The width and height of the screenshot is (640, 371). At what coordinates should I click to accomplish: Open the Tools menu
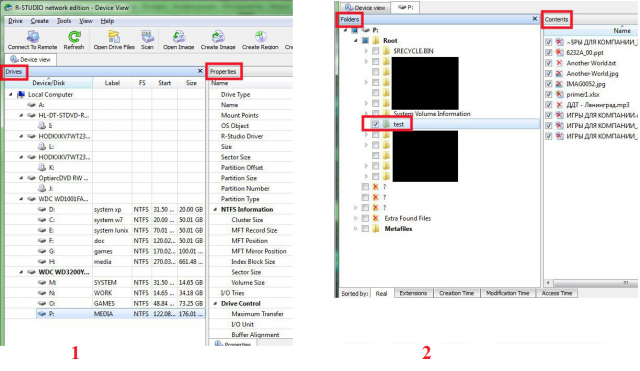click(x=64, y=21)
